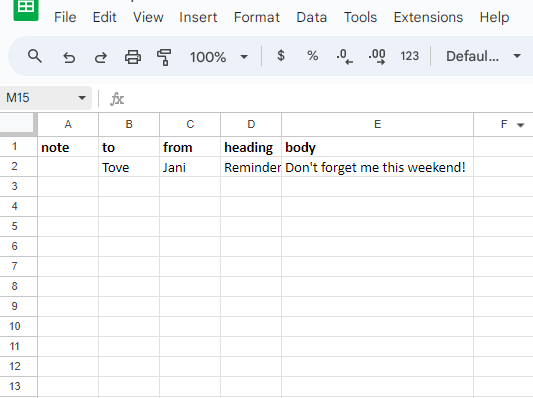Image resolution: width=533 pixels, height=398 pixels.
Task: Decrease decimal places
Action: tap(344, 56)
